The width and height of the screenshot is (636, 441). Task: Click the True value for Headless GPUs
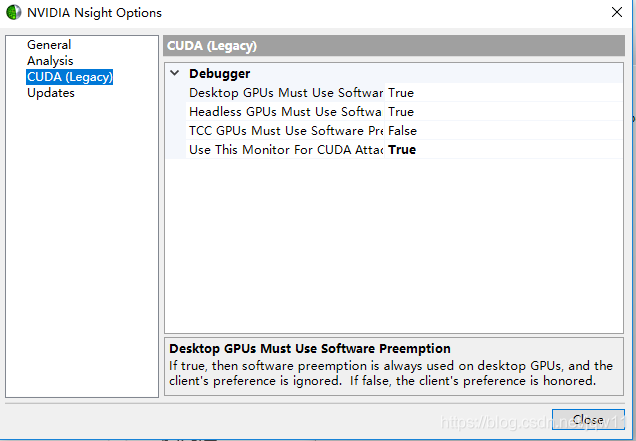coord(401,112)
